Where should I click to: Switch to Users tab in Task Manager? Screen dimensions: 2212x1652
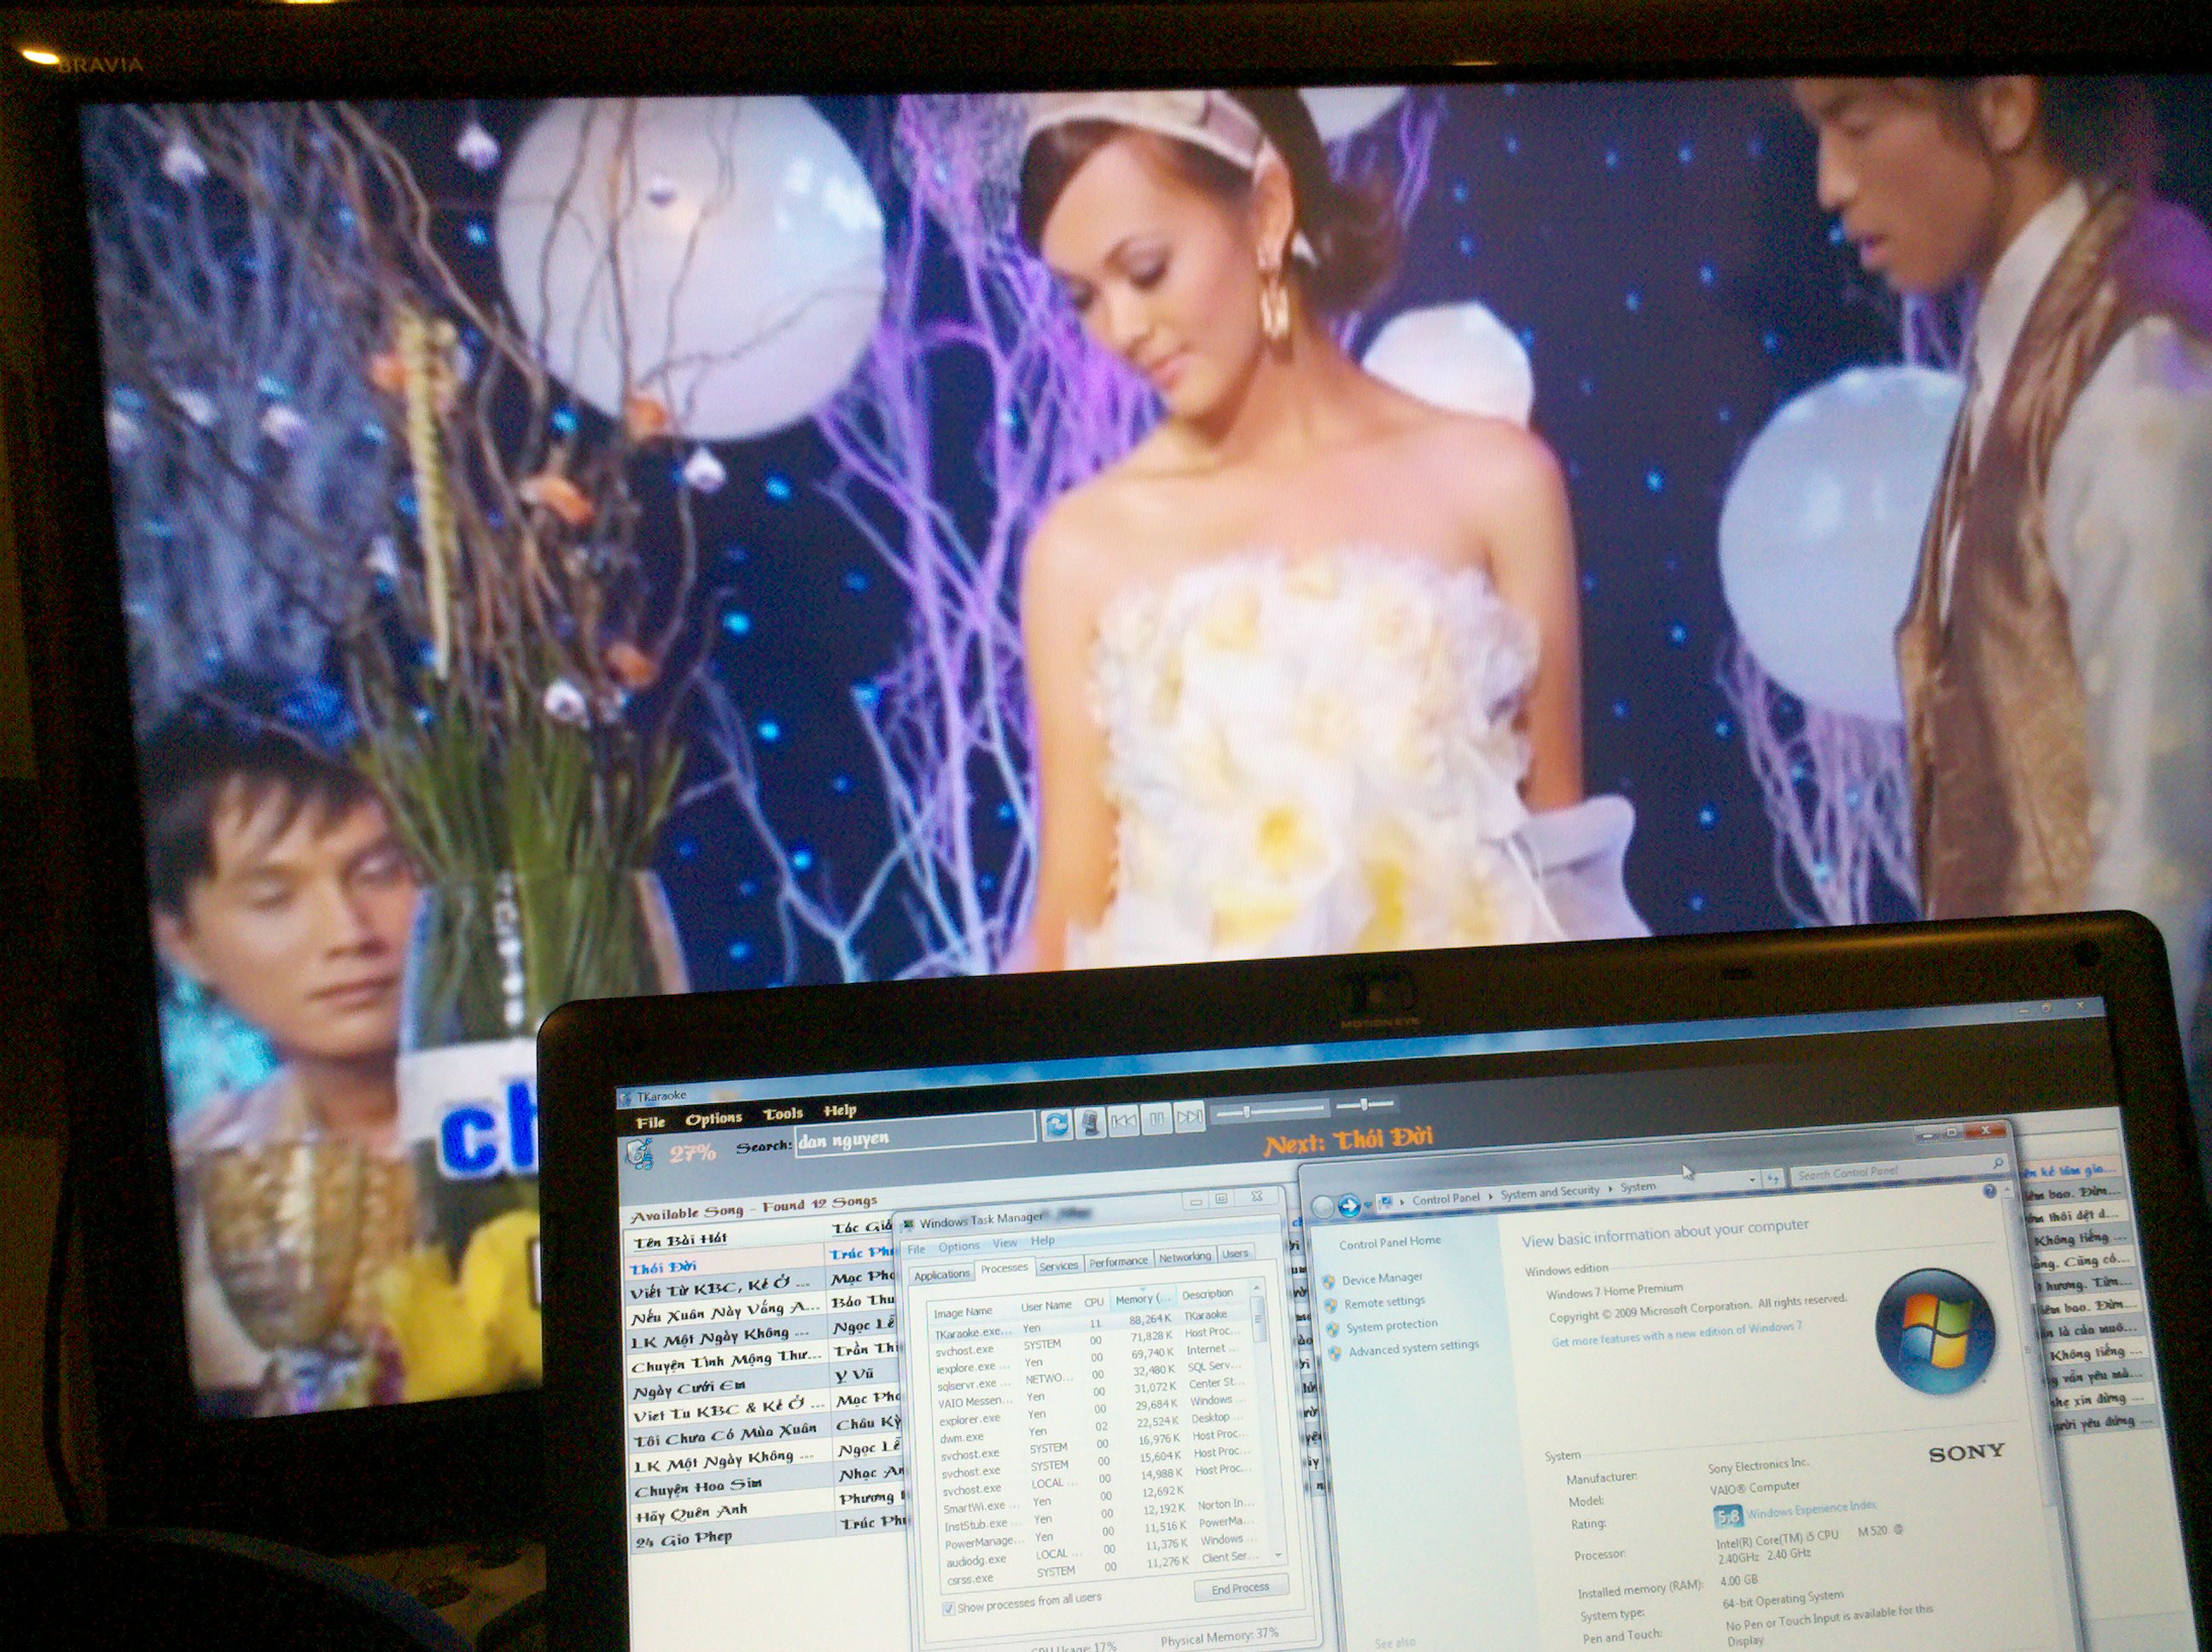[1235, 1253]
